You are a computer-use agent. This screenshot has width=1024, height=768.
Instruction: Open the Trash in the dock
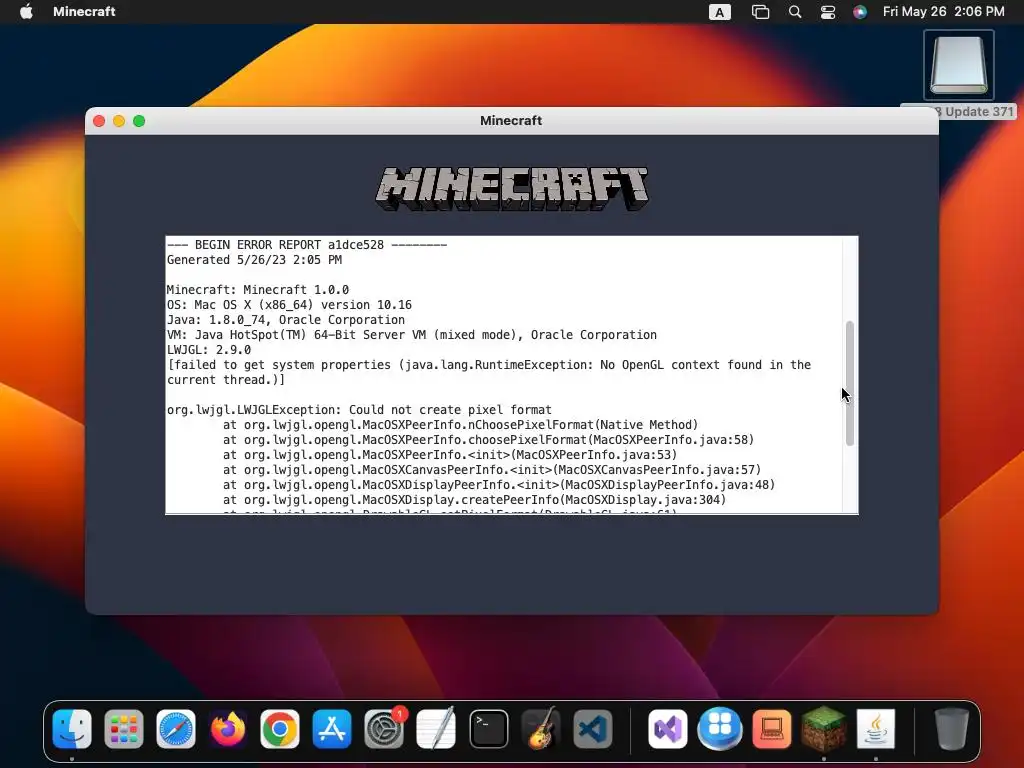click(x=952, y=729)
